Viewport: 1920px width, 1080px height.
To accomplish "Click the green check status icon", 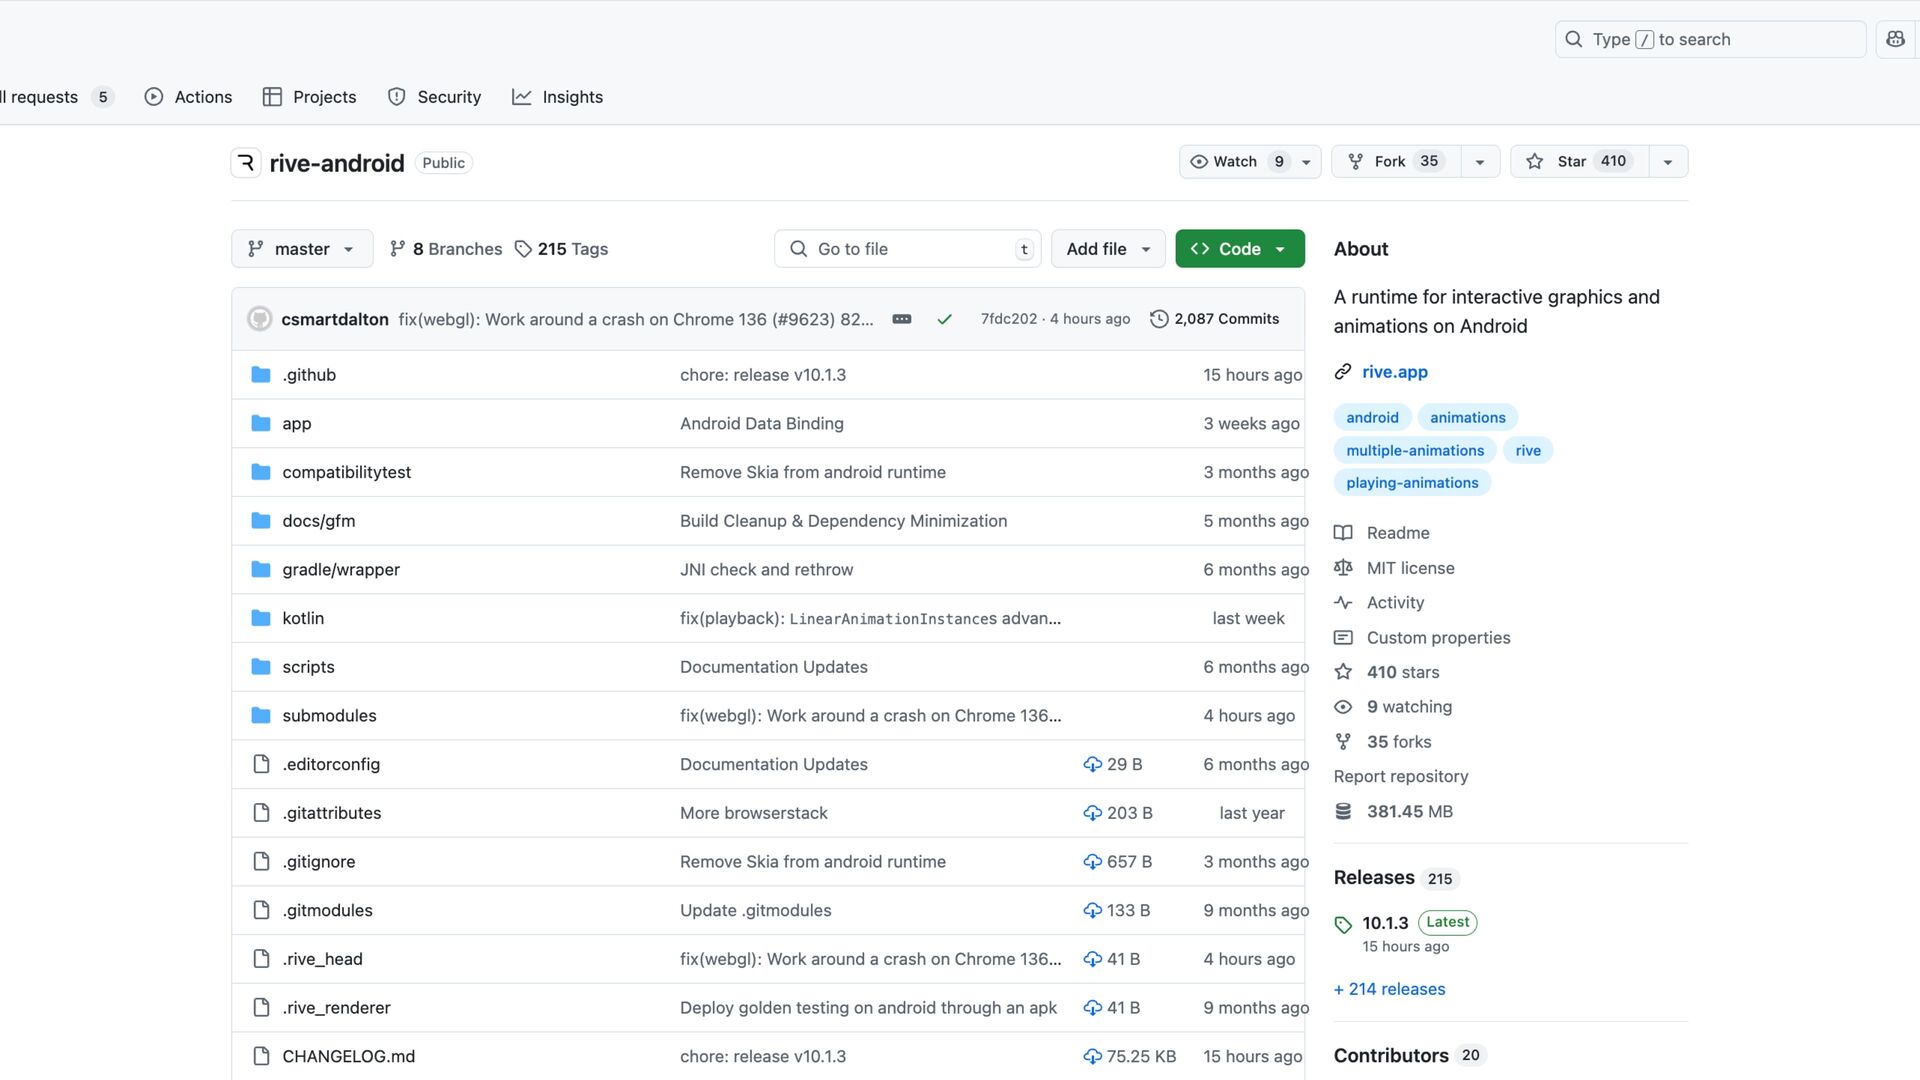I will click(x=944, y=319).
